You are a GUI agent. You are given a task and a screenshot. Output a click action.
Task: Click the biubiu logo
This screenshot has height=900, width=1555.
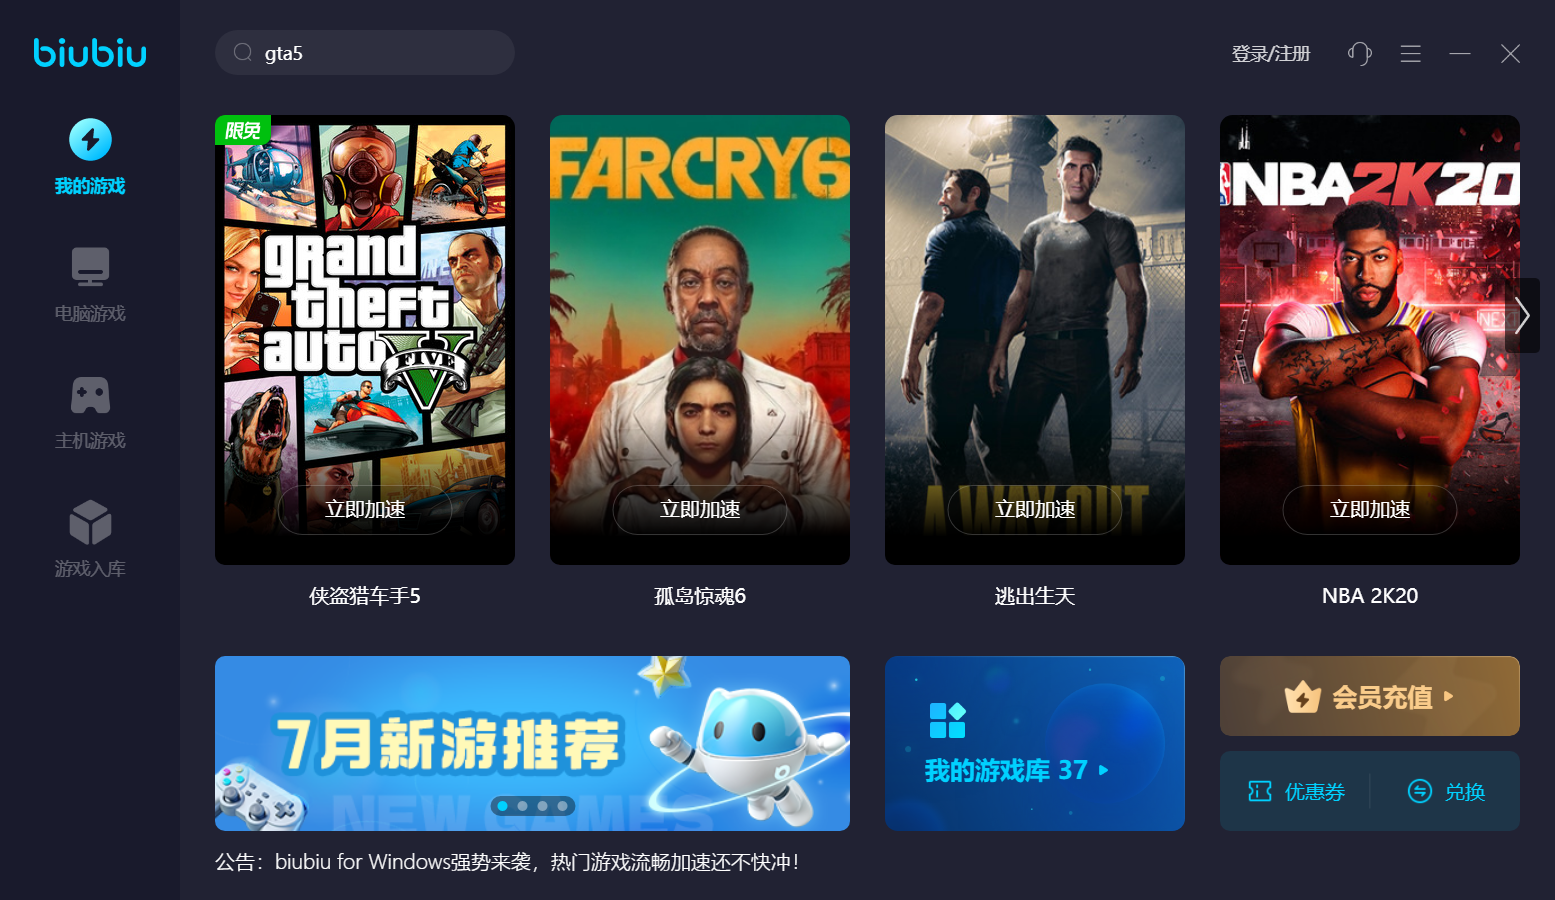(x=90, y=52)
